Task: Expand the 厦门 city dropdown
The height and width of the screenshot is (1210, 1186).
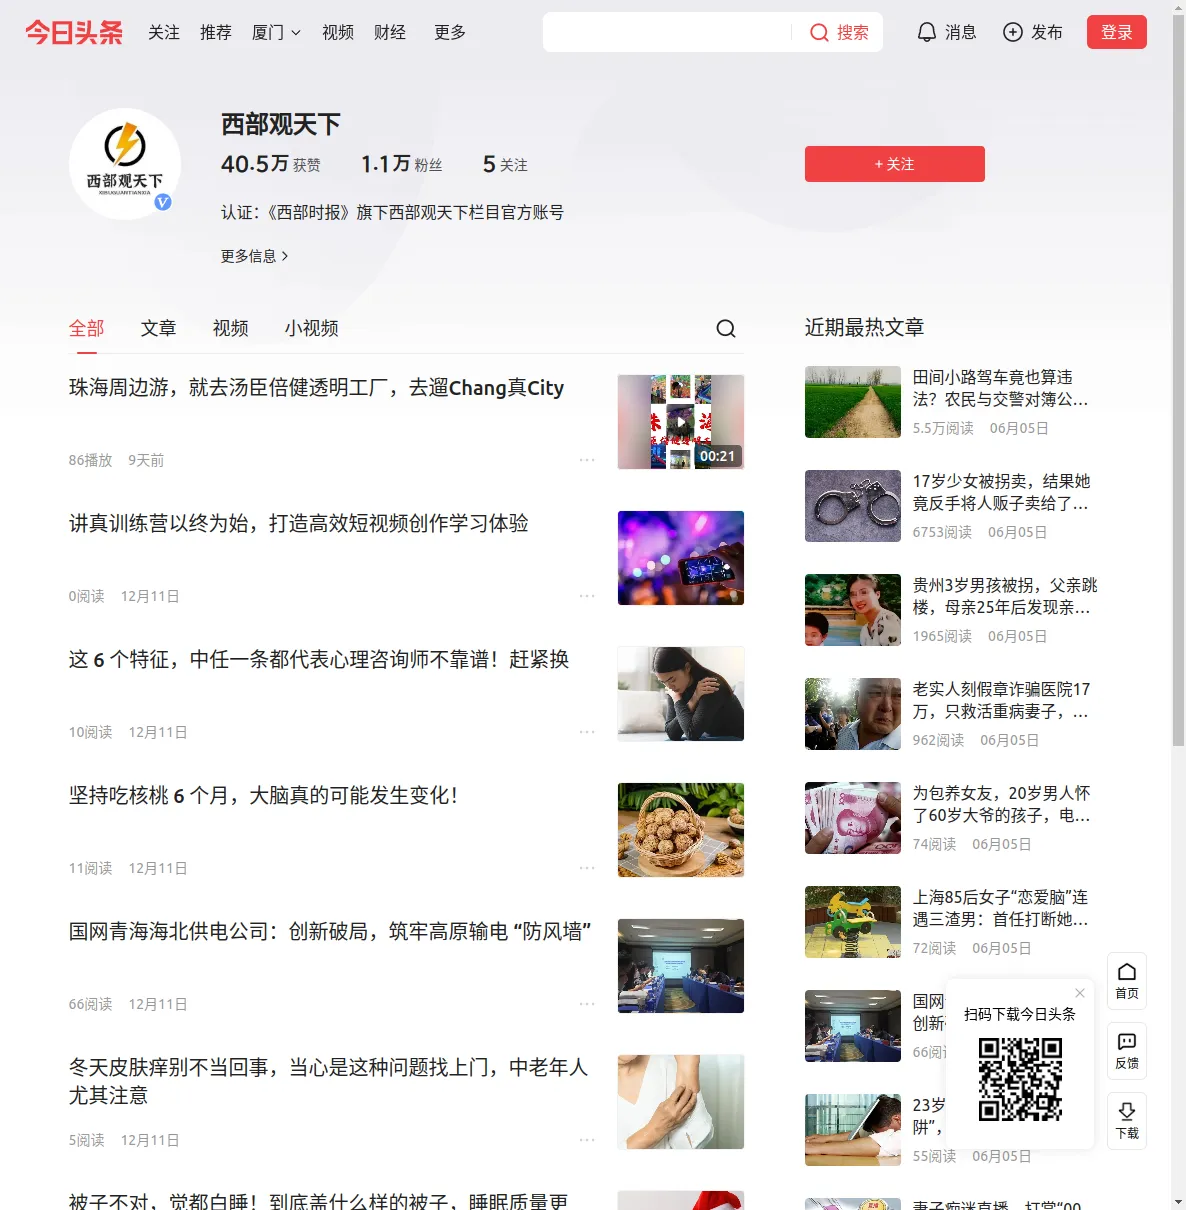Action: (x=276, y=32)
